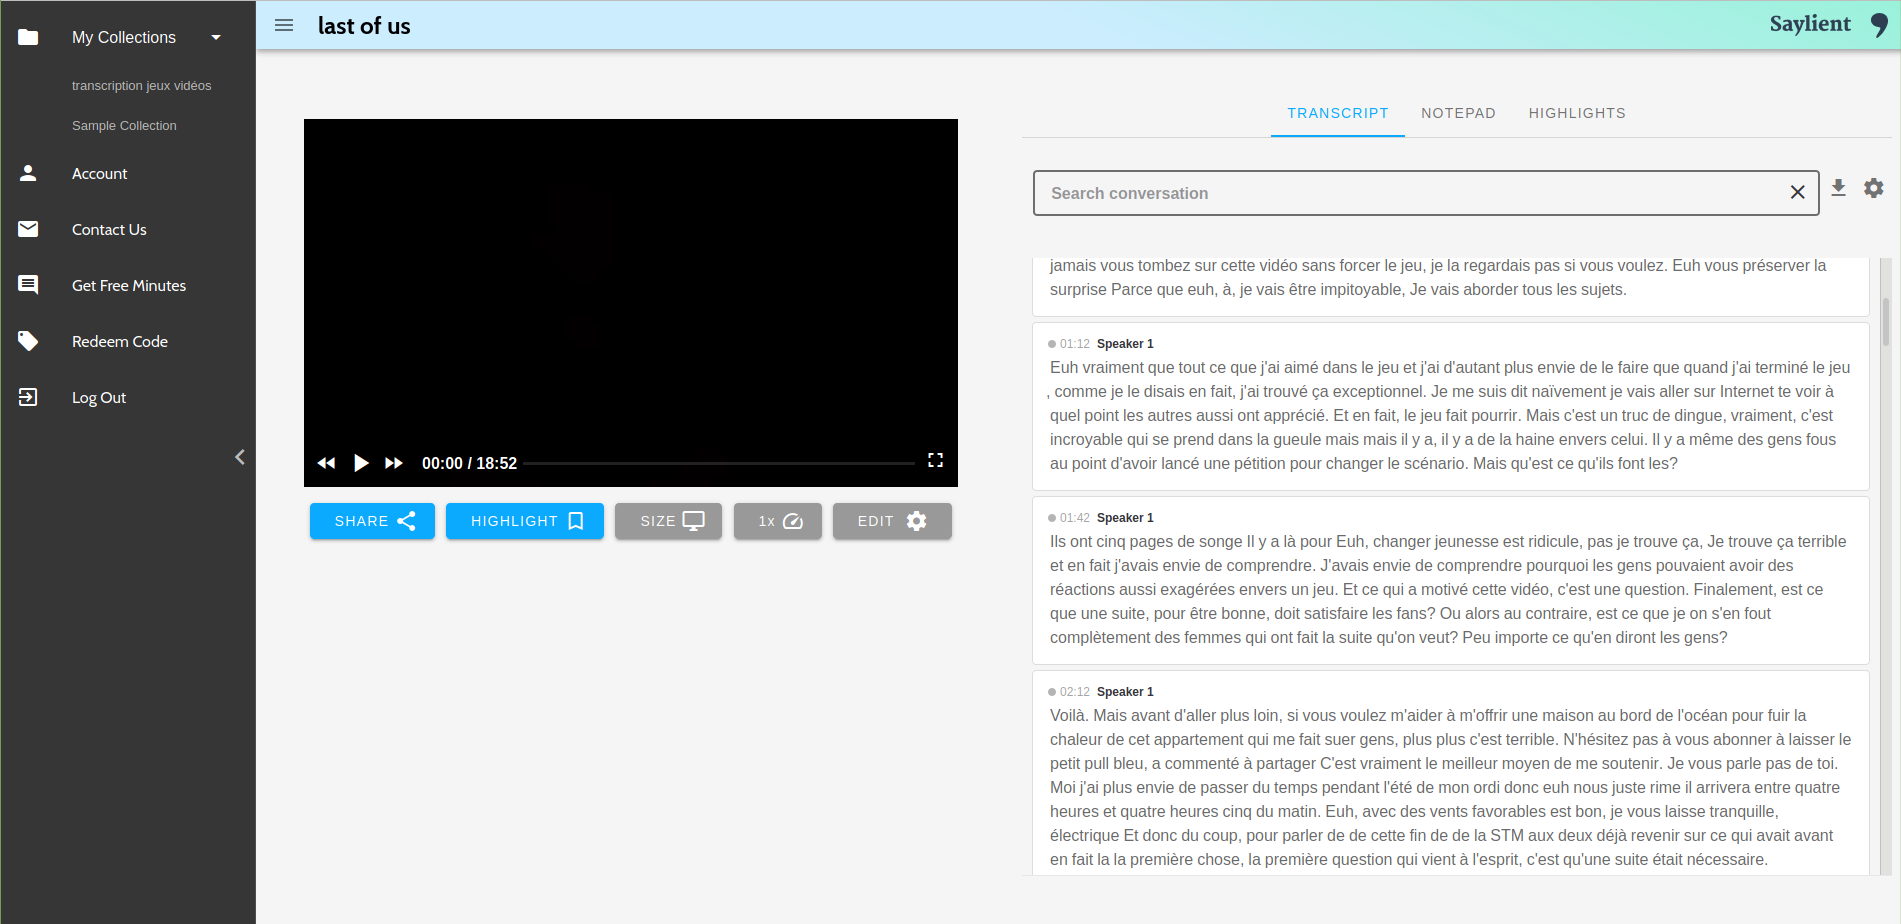Click the Share button
Image resolution: width=1901 pixels, height=924 pixels.
pyautogui.click(x=372, y=521)
